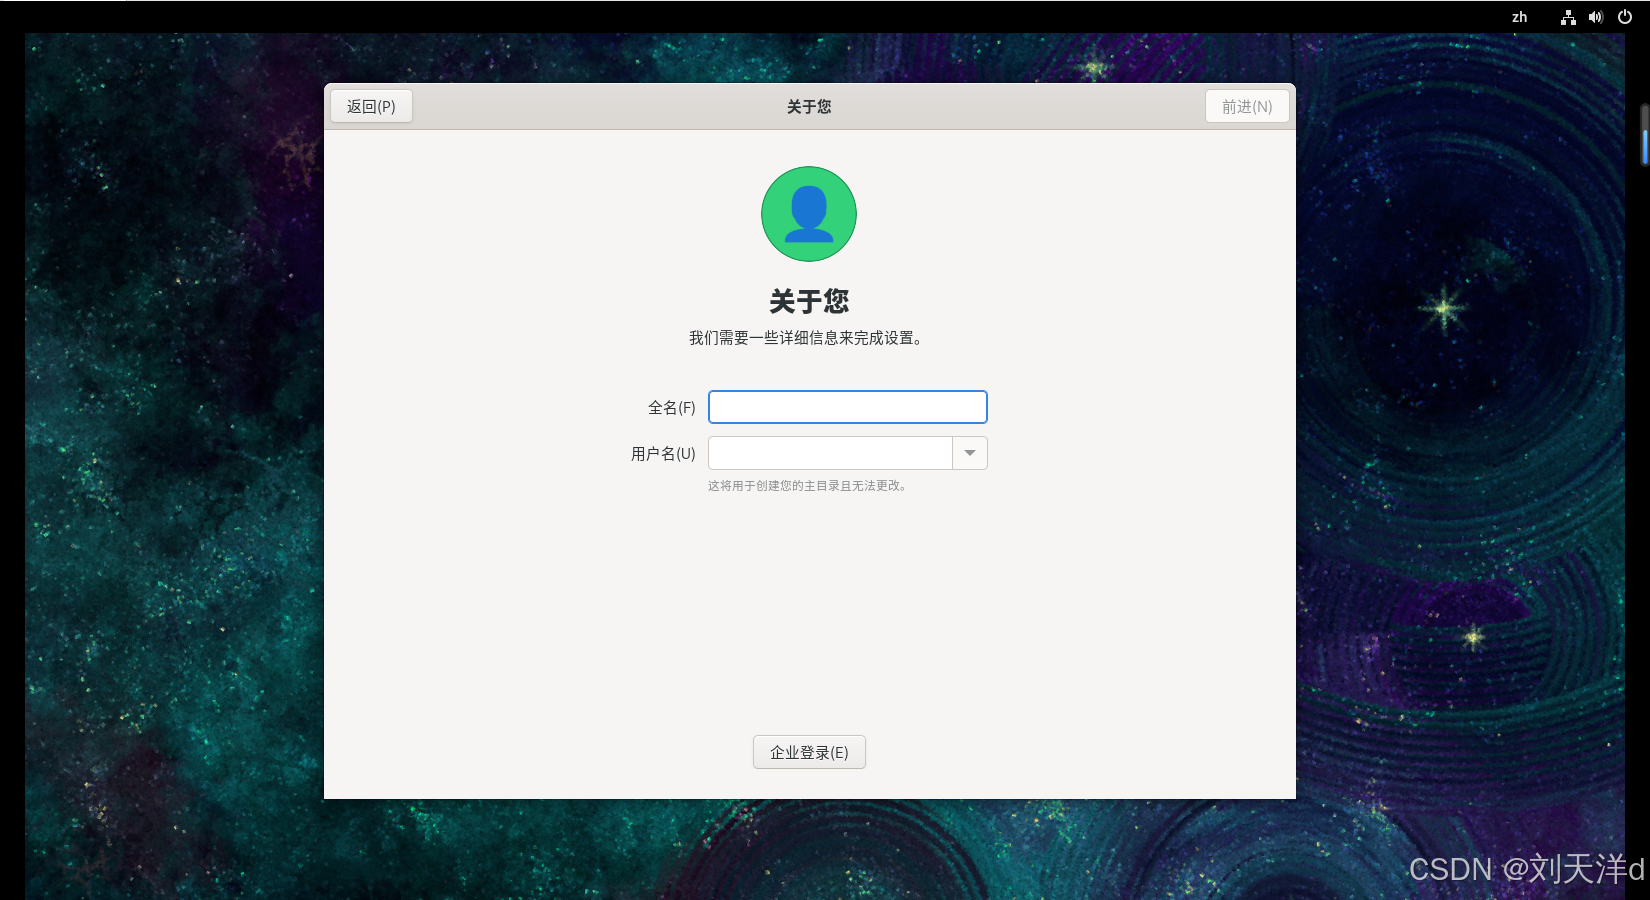Click the 企业登录(E) enterprise login button
This screenshot has height=900, width=1650.
(809, 752)
